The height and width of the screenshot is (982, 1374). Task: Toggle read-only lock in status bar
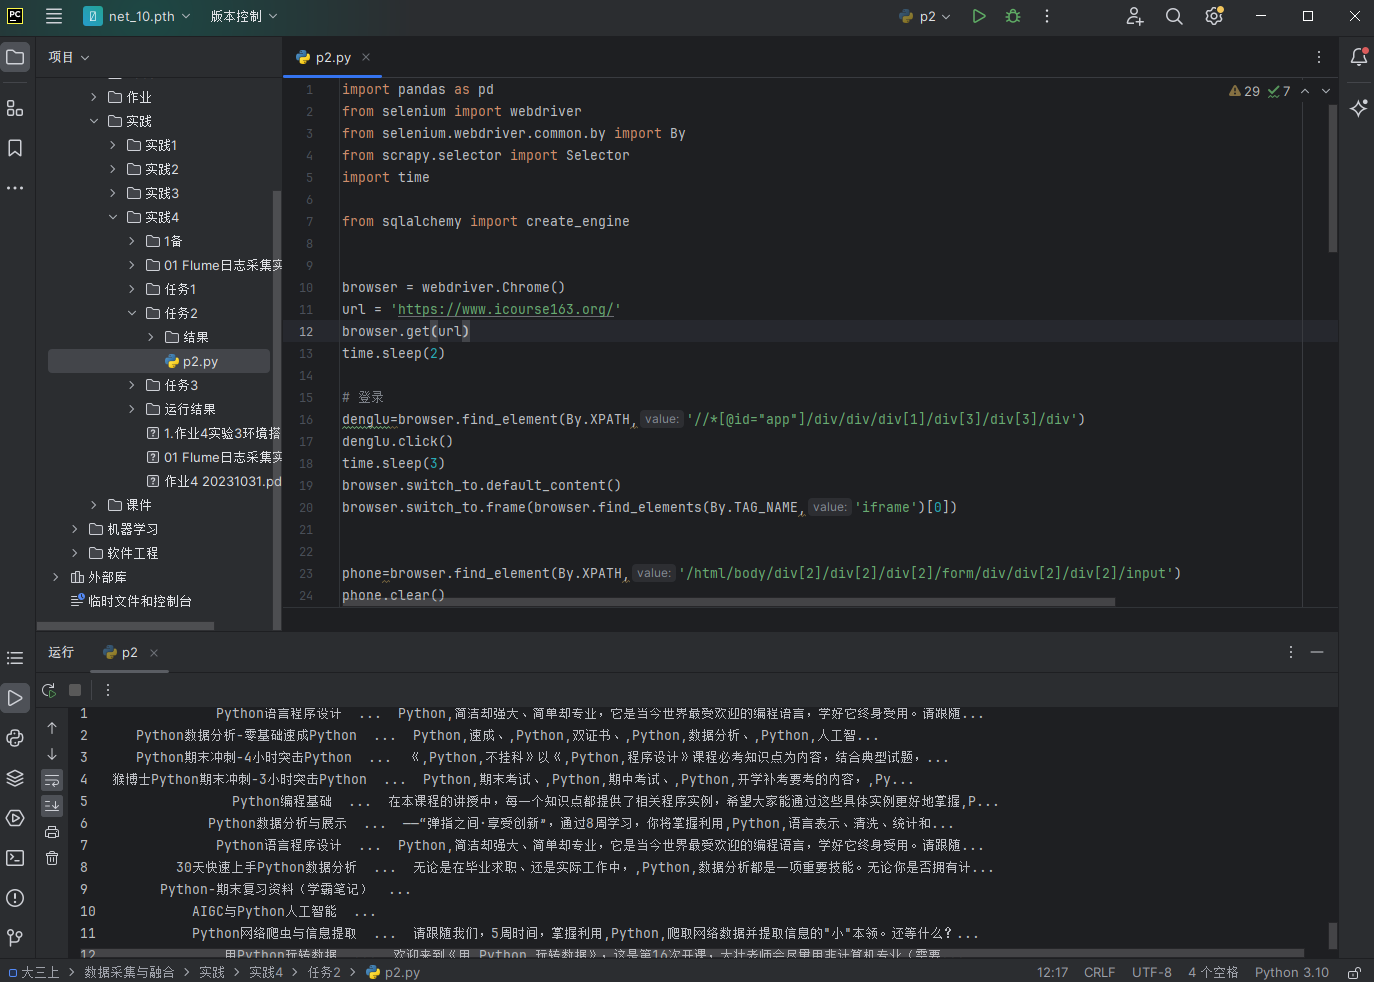coord(1354,972)
